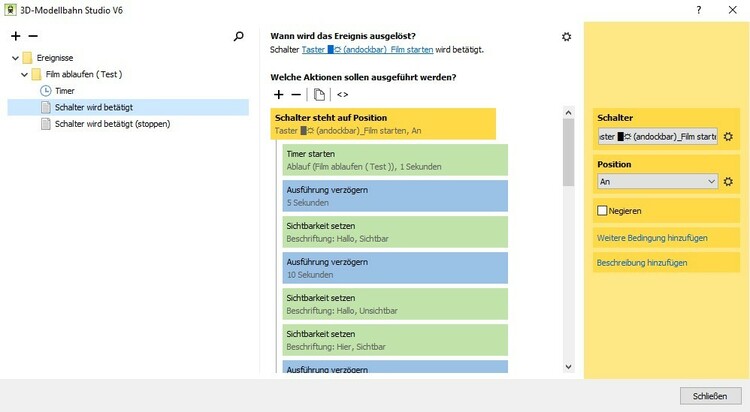Viewport: 750px width, 412px height.
Task: Click Weitere Bedingung hinzufügen
Action: 652,238
